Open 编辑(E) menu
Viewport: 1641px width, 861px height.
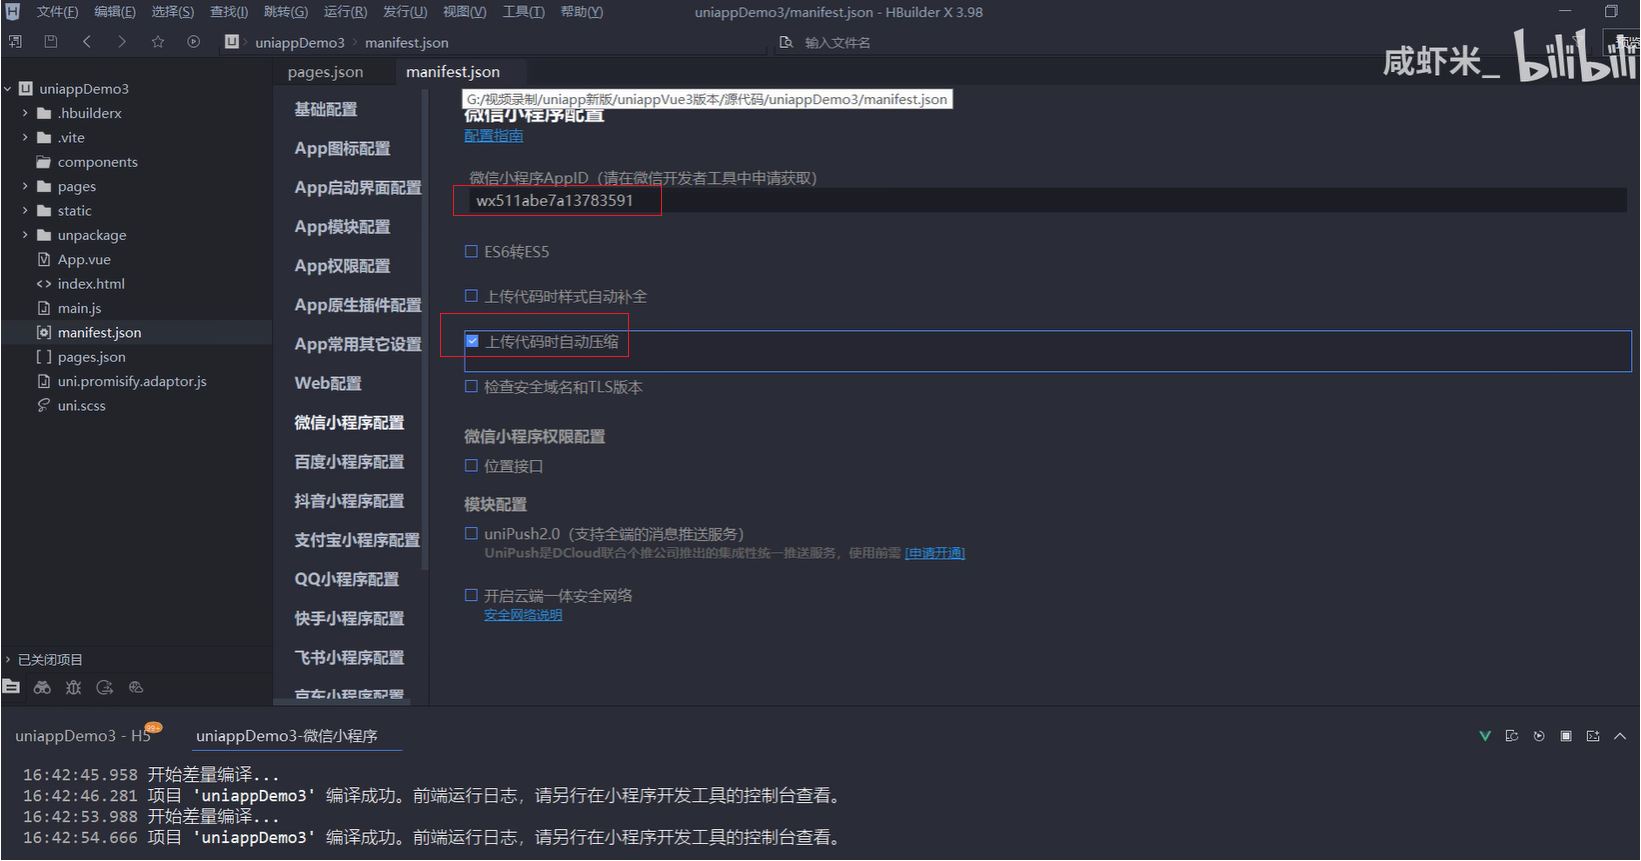[115, 12]
